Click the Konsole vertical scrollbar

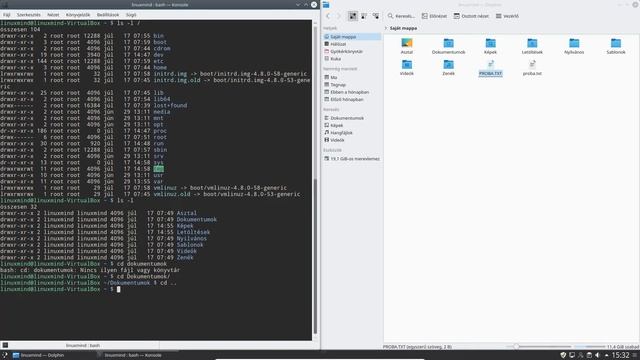tap(315, 180)
